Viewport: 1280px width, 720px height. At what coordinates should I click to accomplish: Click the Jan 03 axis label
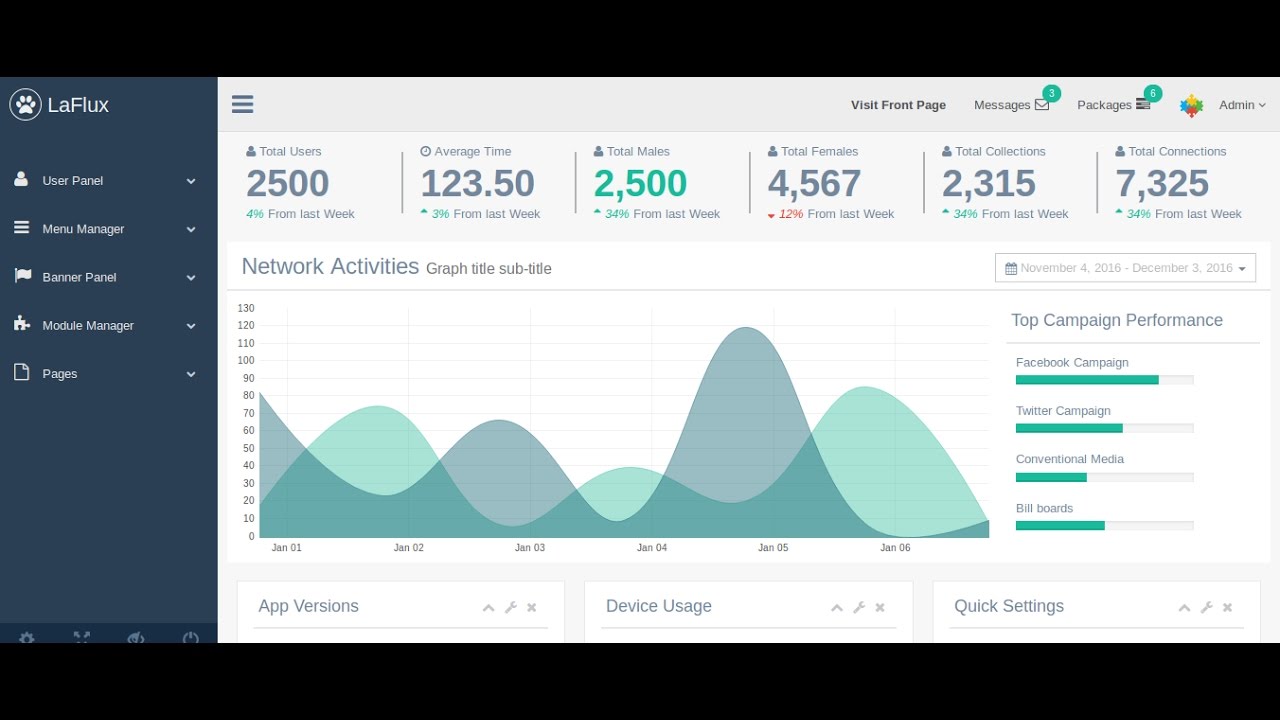pos(530,548)
